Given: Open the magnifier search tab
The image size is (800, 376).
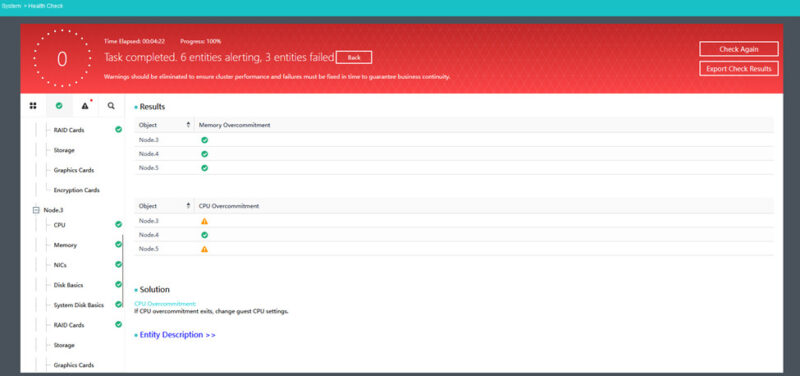Looking at the screenshot, I should [111, 106].
